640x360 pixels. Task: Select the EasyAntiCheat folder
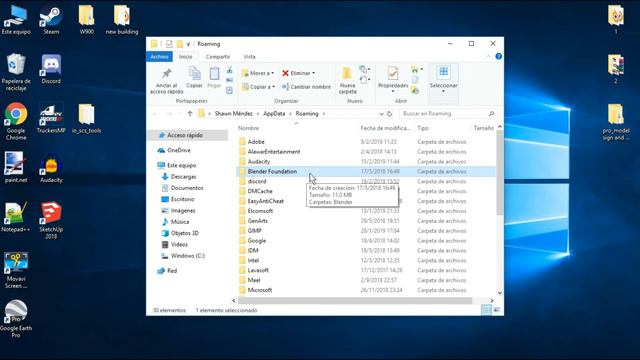coord(366,201)
